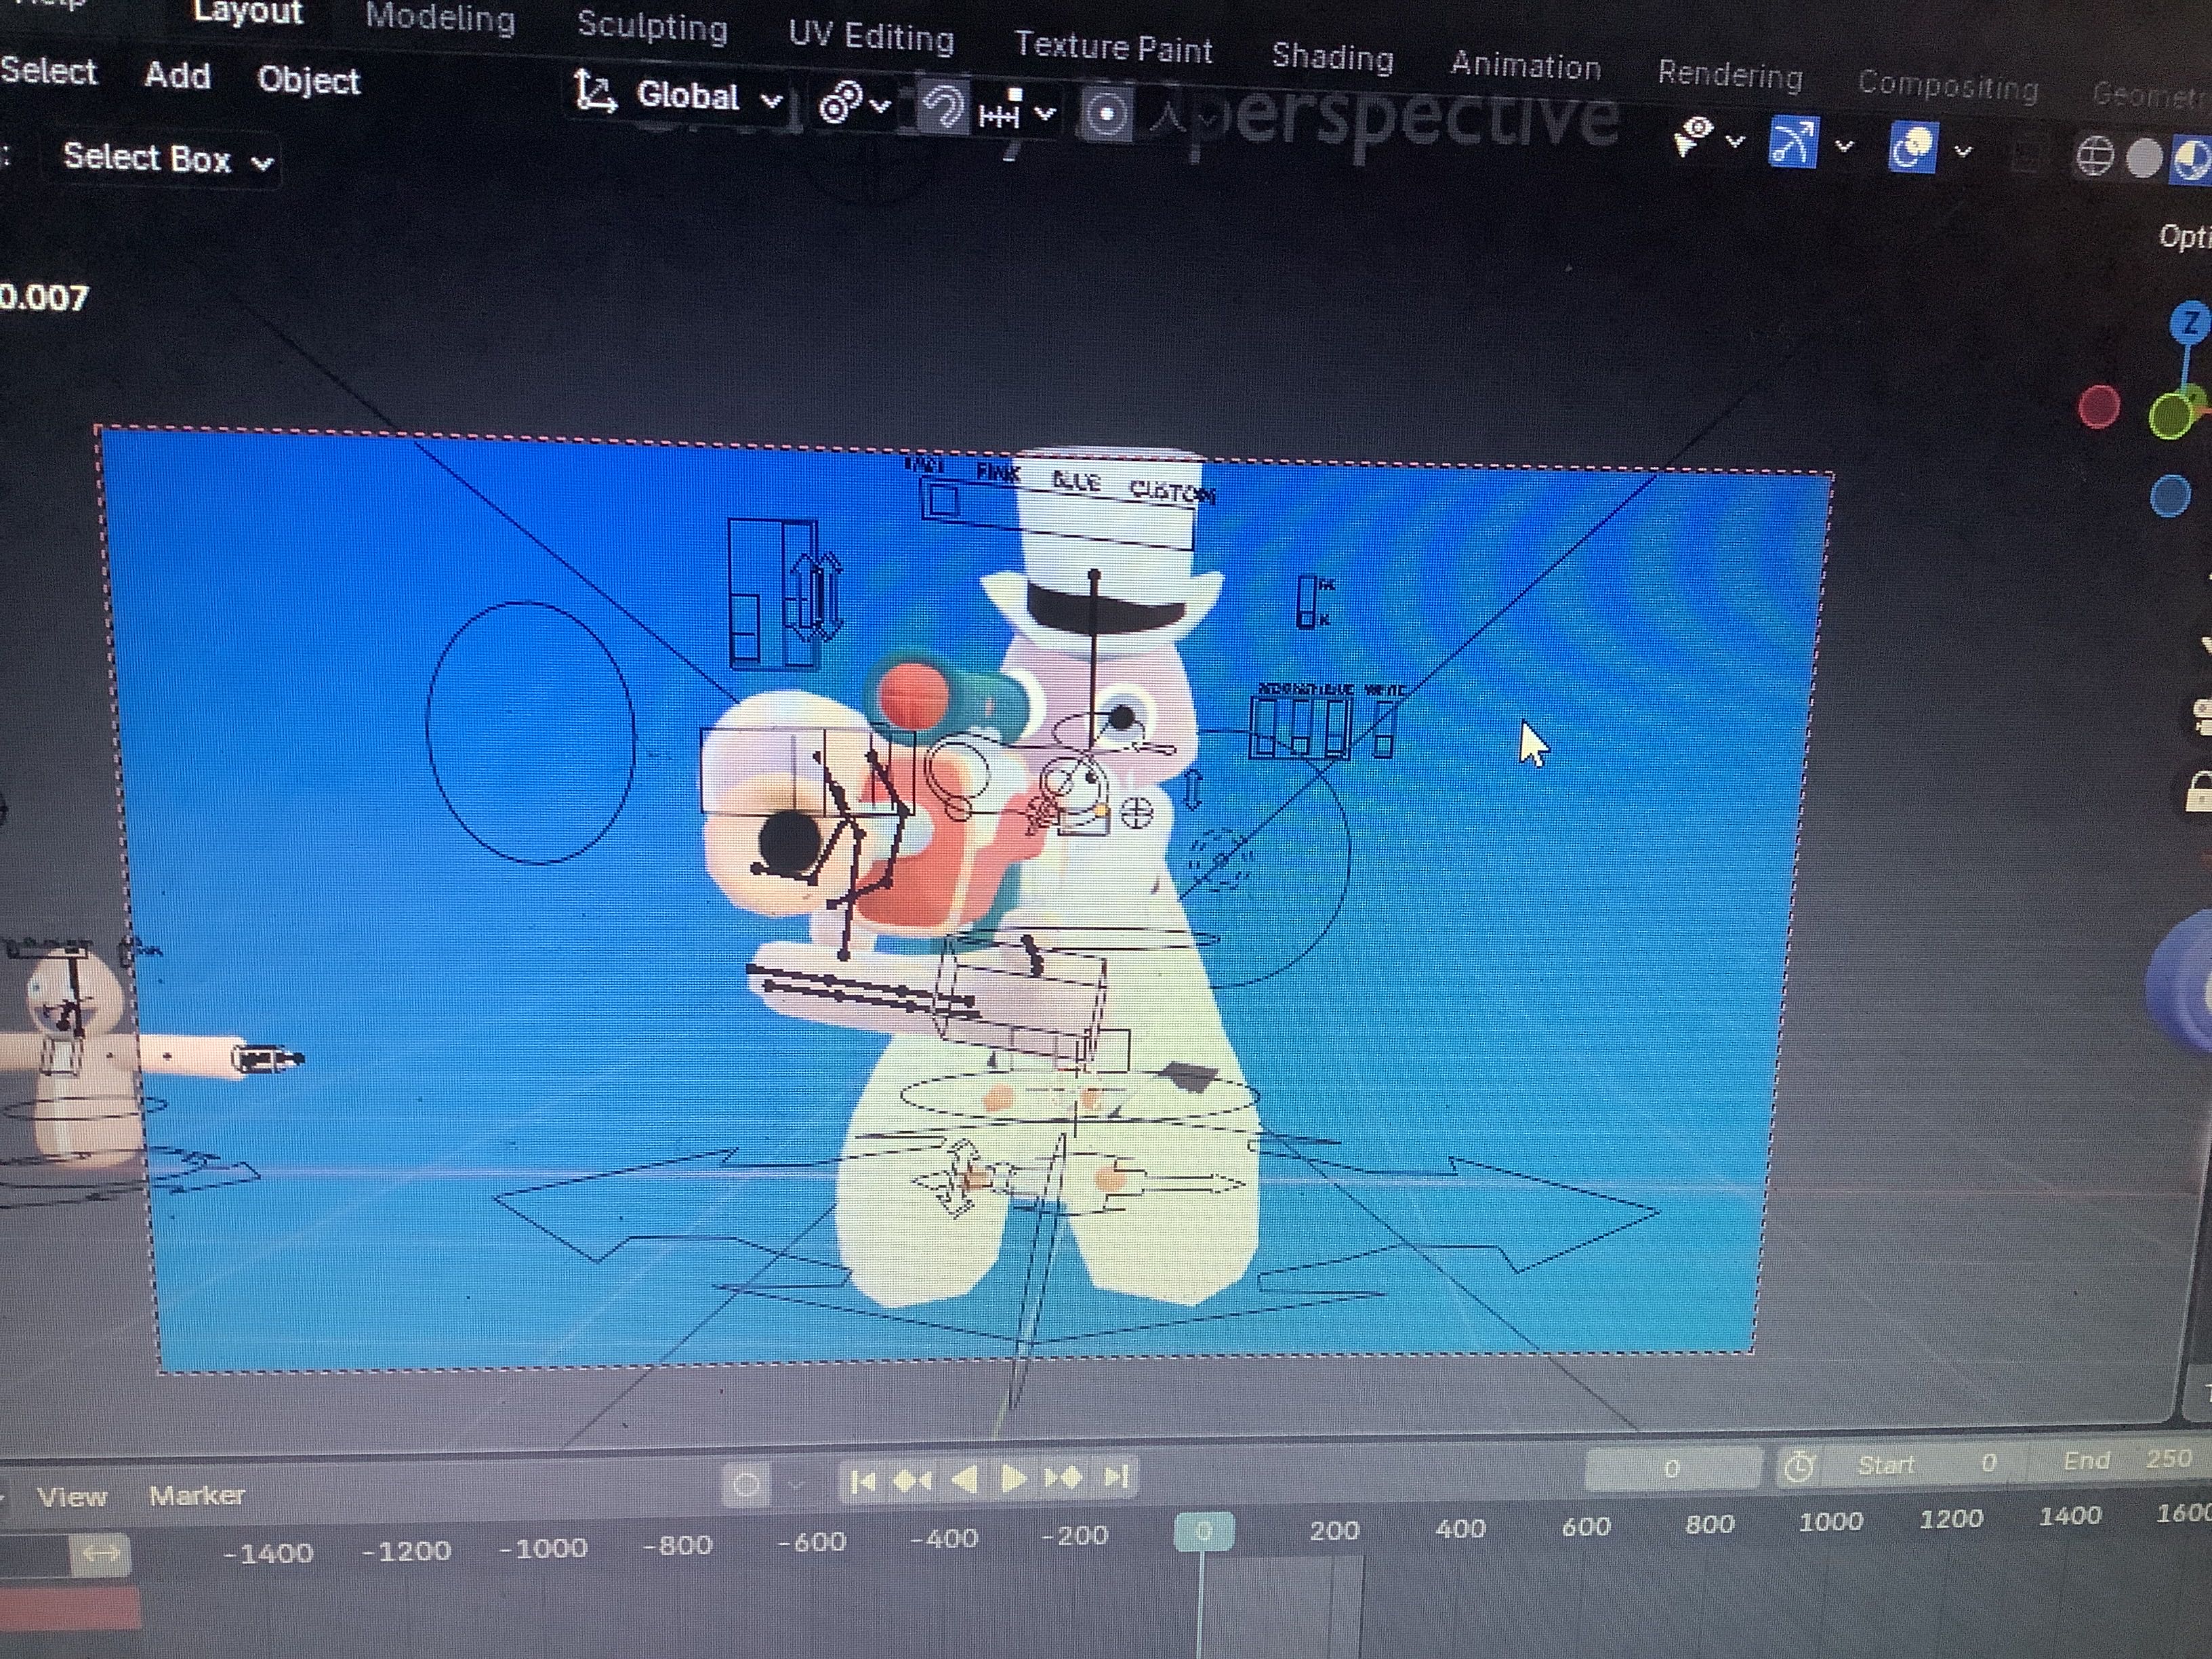The image size is (2212, 1659).
Task: Switch to material preview shading
Action: coord(2190,161)
